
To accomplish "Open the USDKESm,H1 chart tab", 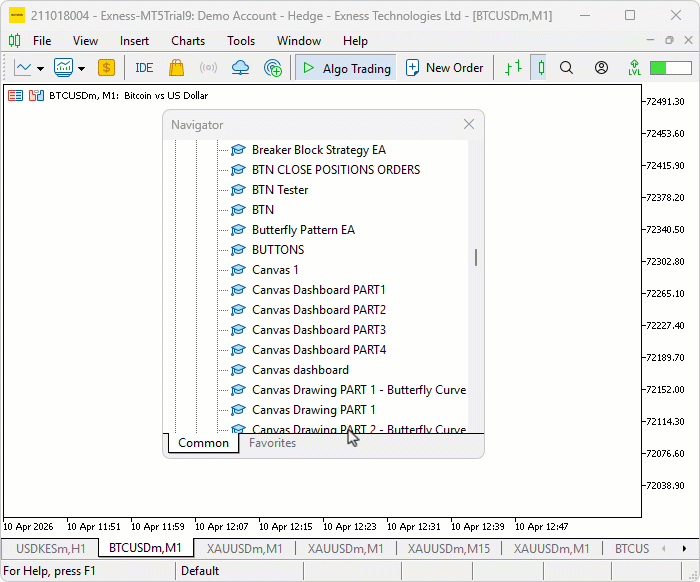I will coord(50,548).
